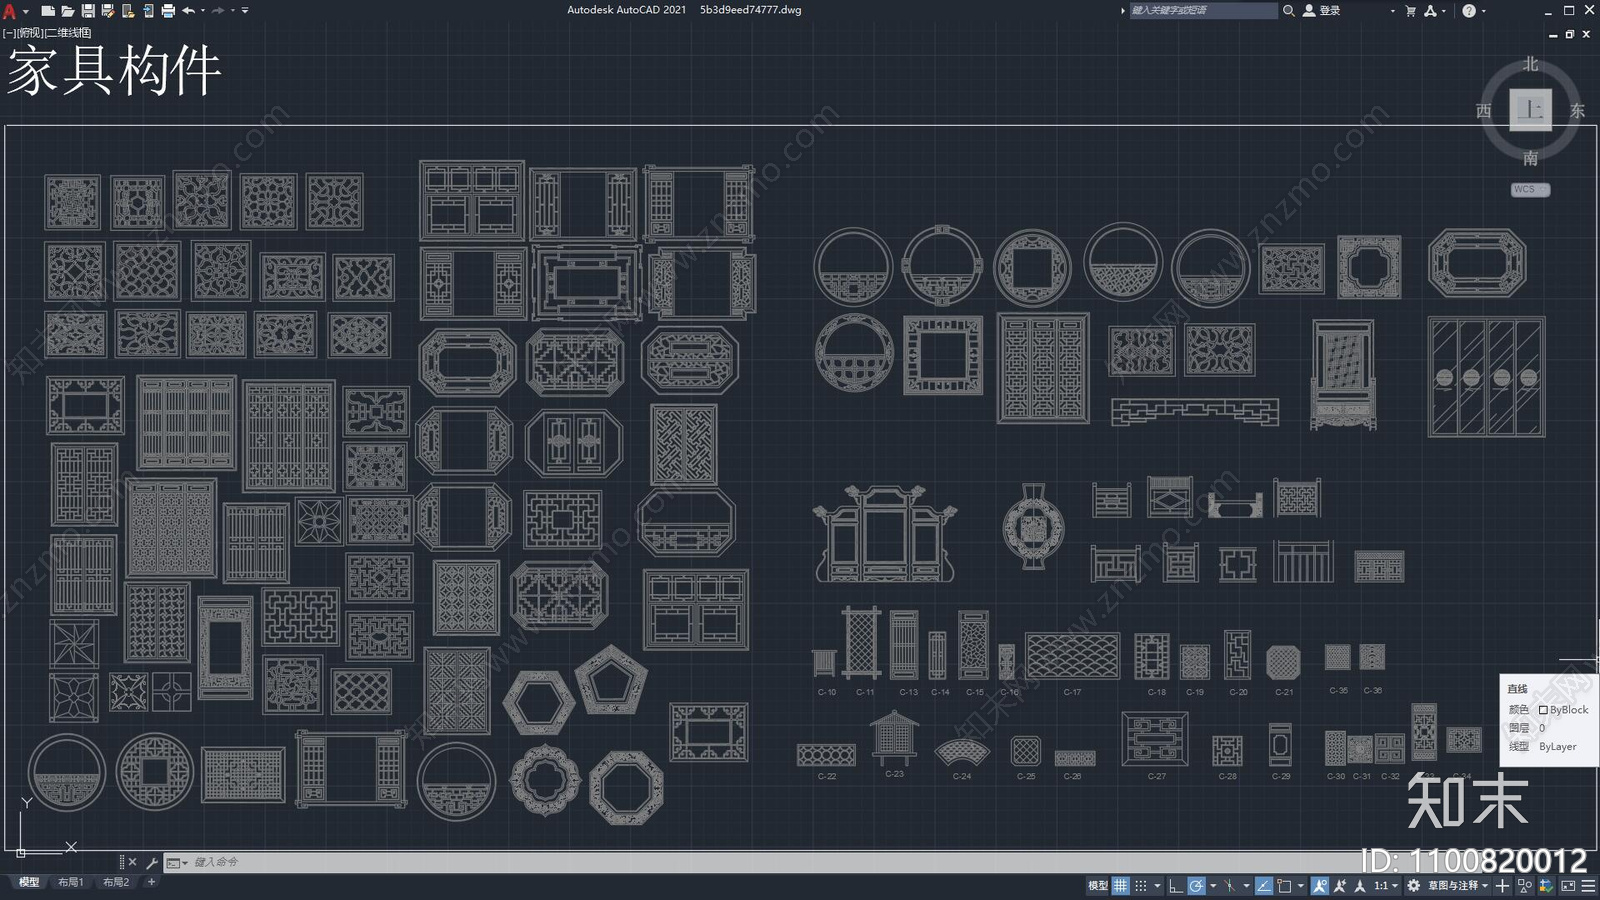Add a new layout with plus button
The height and width of the screenshot is (900, 1600).
152,882
